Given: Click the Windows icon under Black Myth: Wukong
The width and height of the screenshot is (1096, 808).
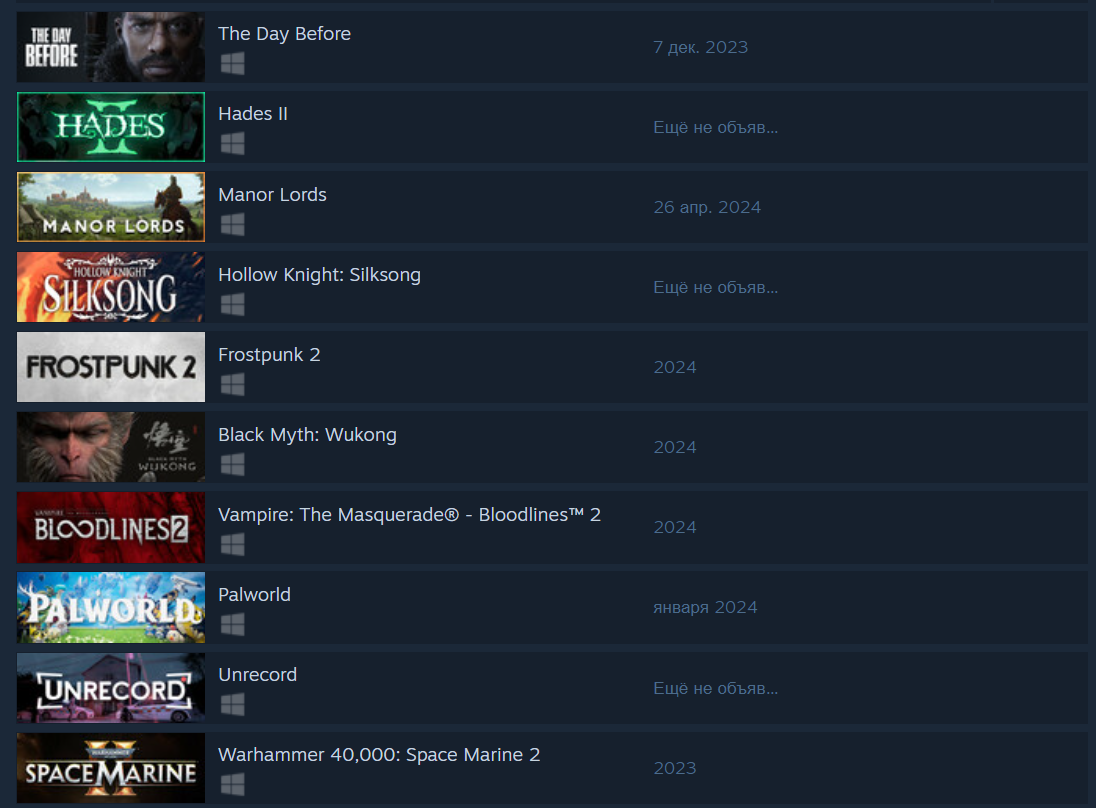Looking at the screenshot, I should pyautogui.click(x=232, y=464).
